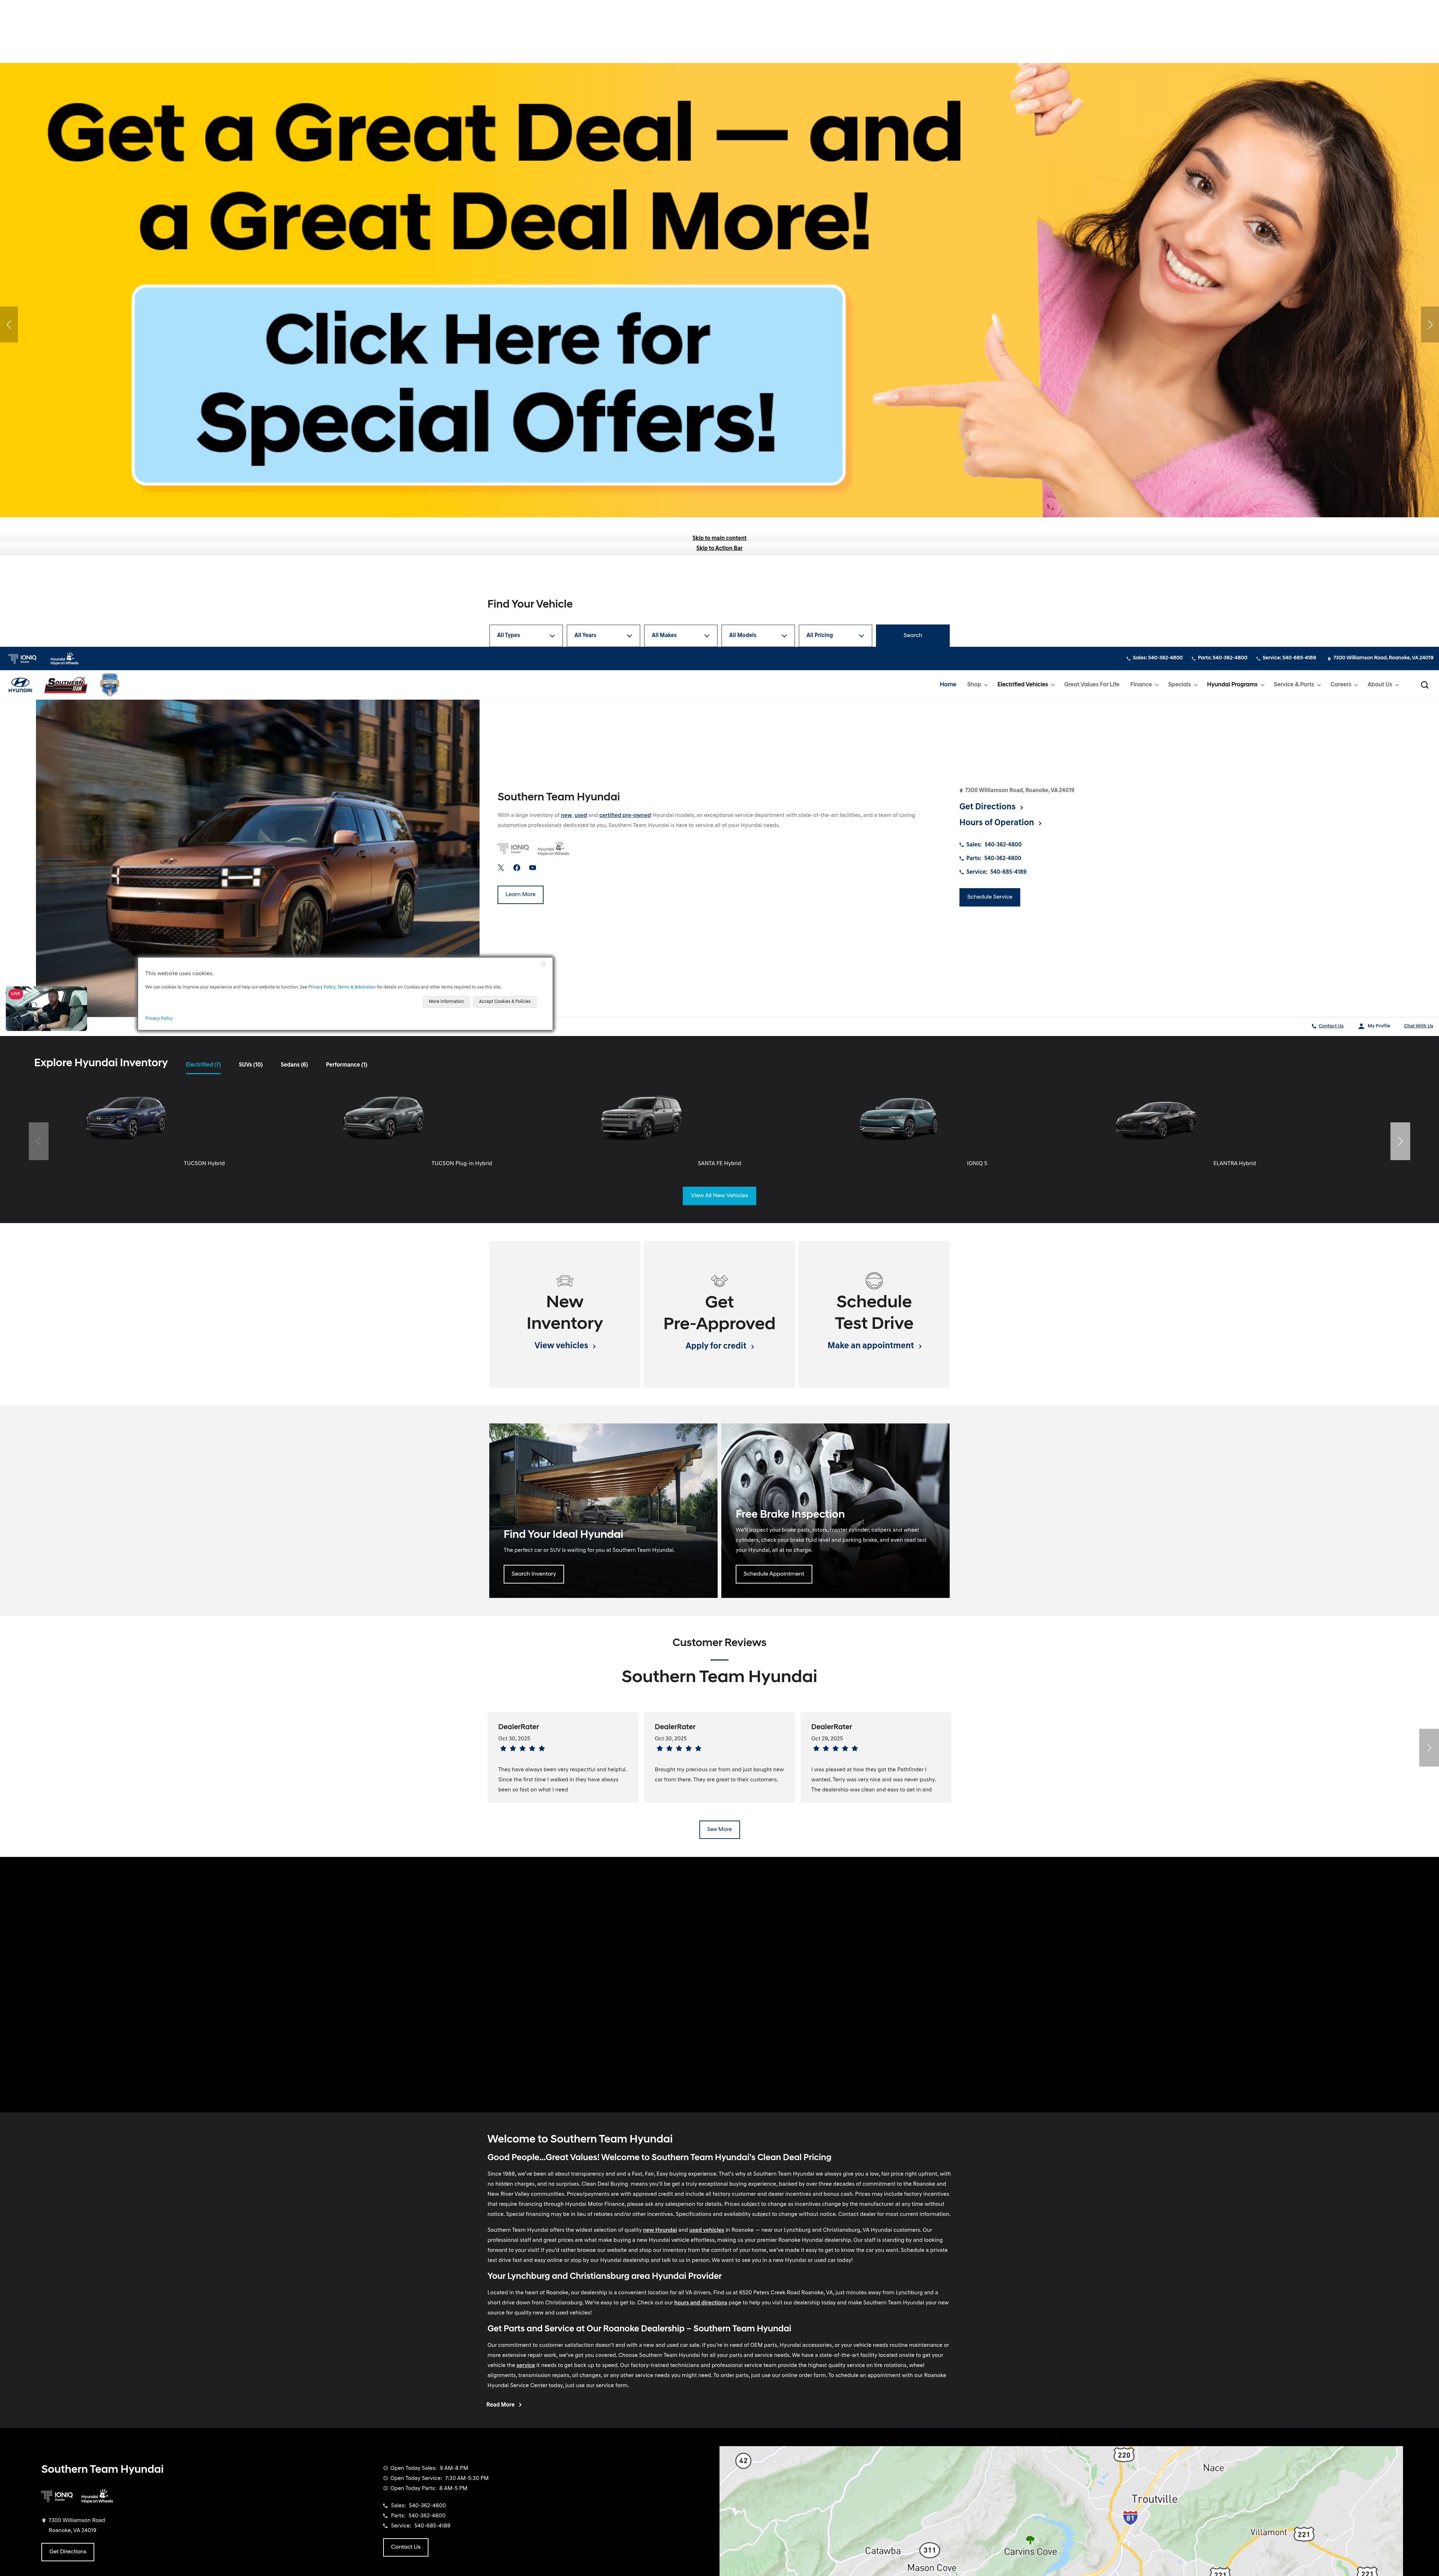Image resolution: width=1439 pixels, height=2576 pixels.
Task: Open the About Us menu
Action: [x=1383, y=685]
